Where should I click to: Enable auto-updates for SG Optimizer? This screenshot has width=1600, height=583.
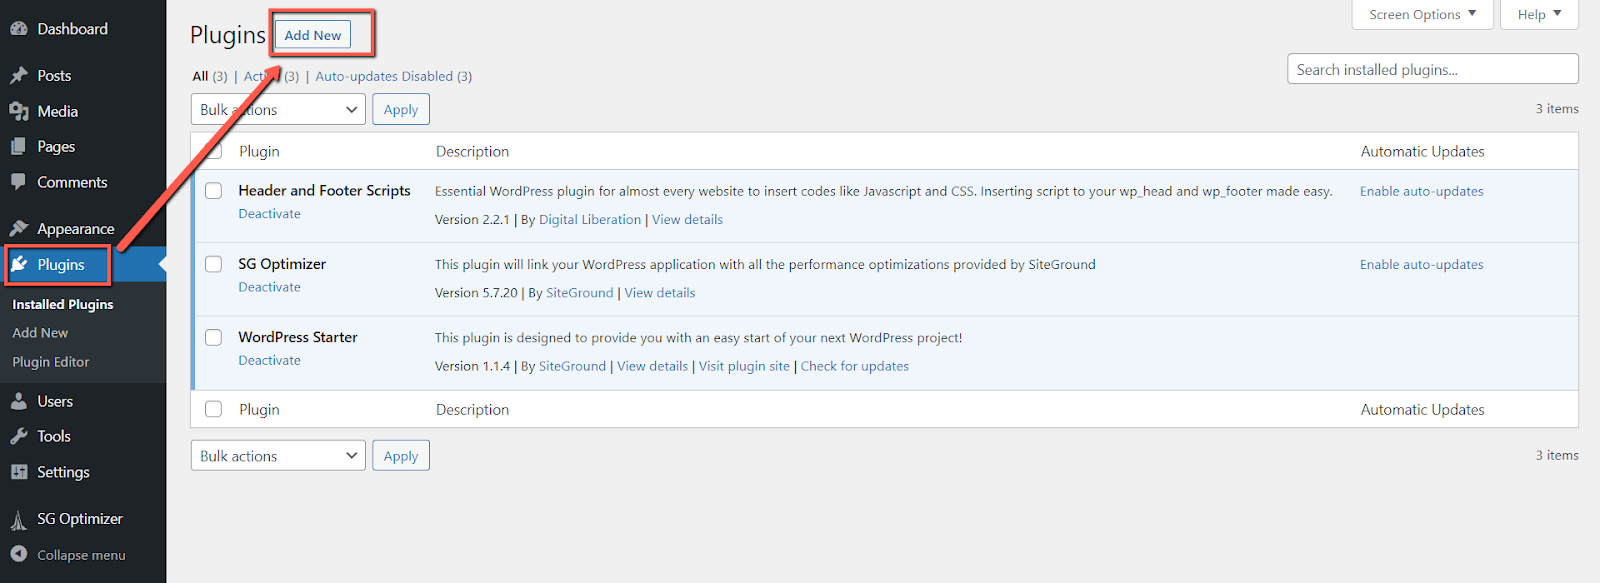click(x=1422, y=264)
